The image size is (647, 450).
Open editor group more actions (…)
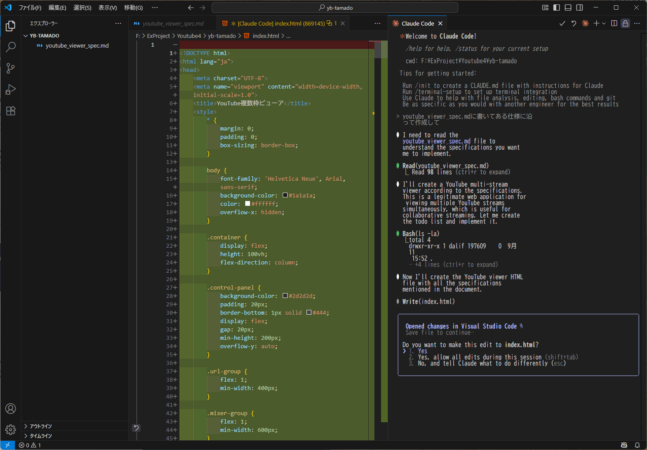[377, 24]
